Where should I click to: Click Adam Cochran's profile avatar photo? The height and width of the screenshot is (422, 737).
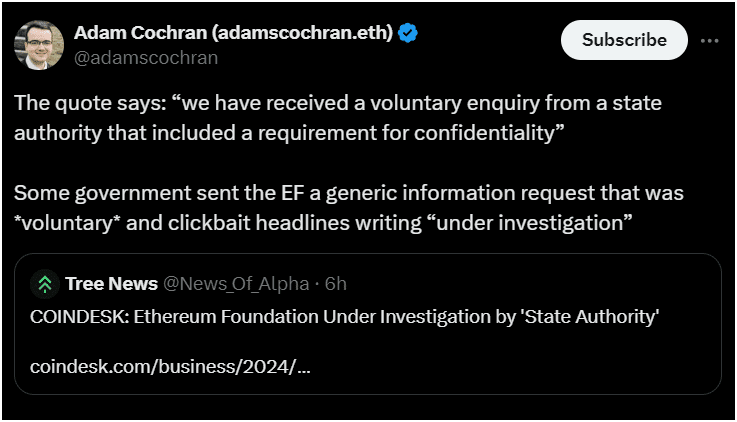(39, 43)
